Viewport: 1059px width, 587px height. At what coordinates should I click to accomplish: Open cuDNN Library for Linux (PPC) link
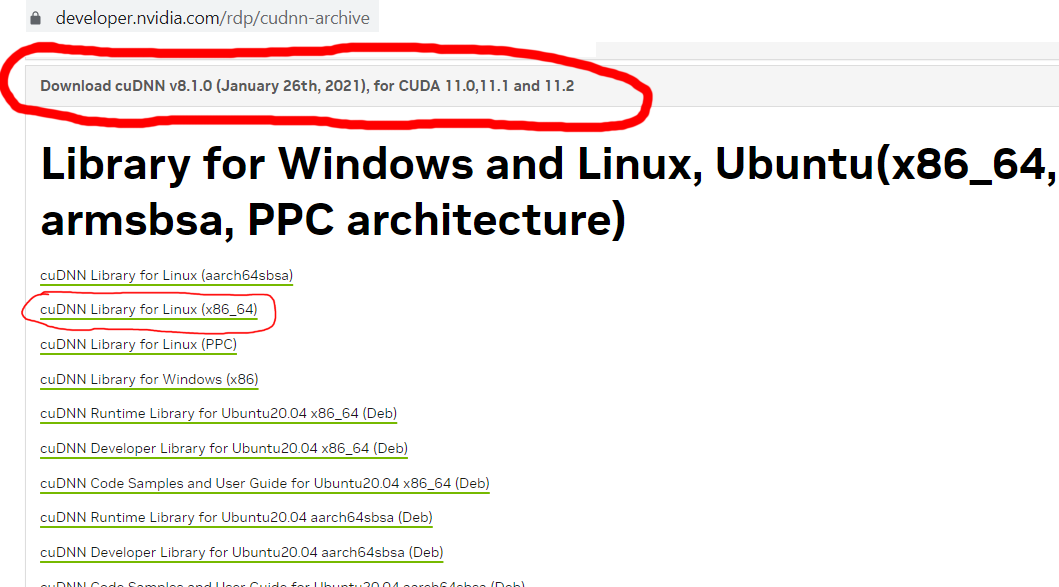tap(138, 344)
